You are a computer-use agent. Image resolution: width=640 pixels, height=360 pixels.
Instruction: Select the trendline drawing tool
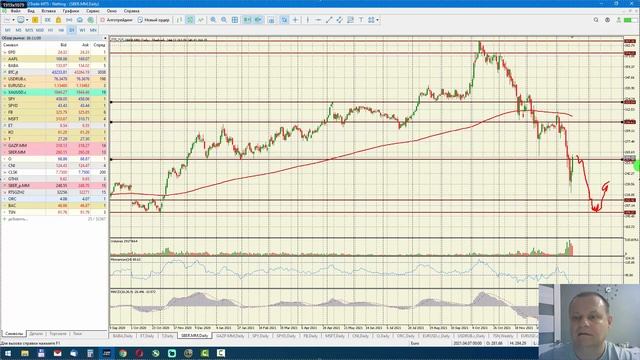pos(329,20)
